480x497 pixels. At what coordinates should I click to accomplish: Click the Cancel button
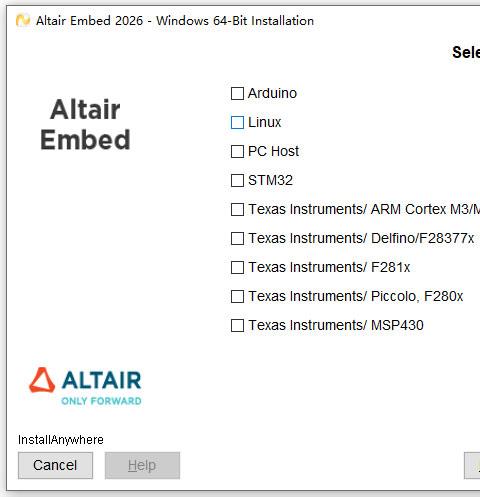click(55, 465)
